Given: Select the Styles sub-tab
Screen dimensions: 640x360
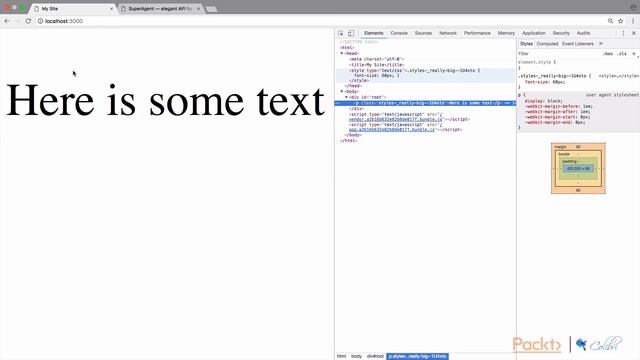Looking at the screenshot, I should pyautogui.click(x=526, y=44).
